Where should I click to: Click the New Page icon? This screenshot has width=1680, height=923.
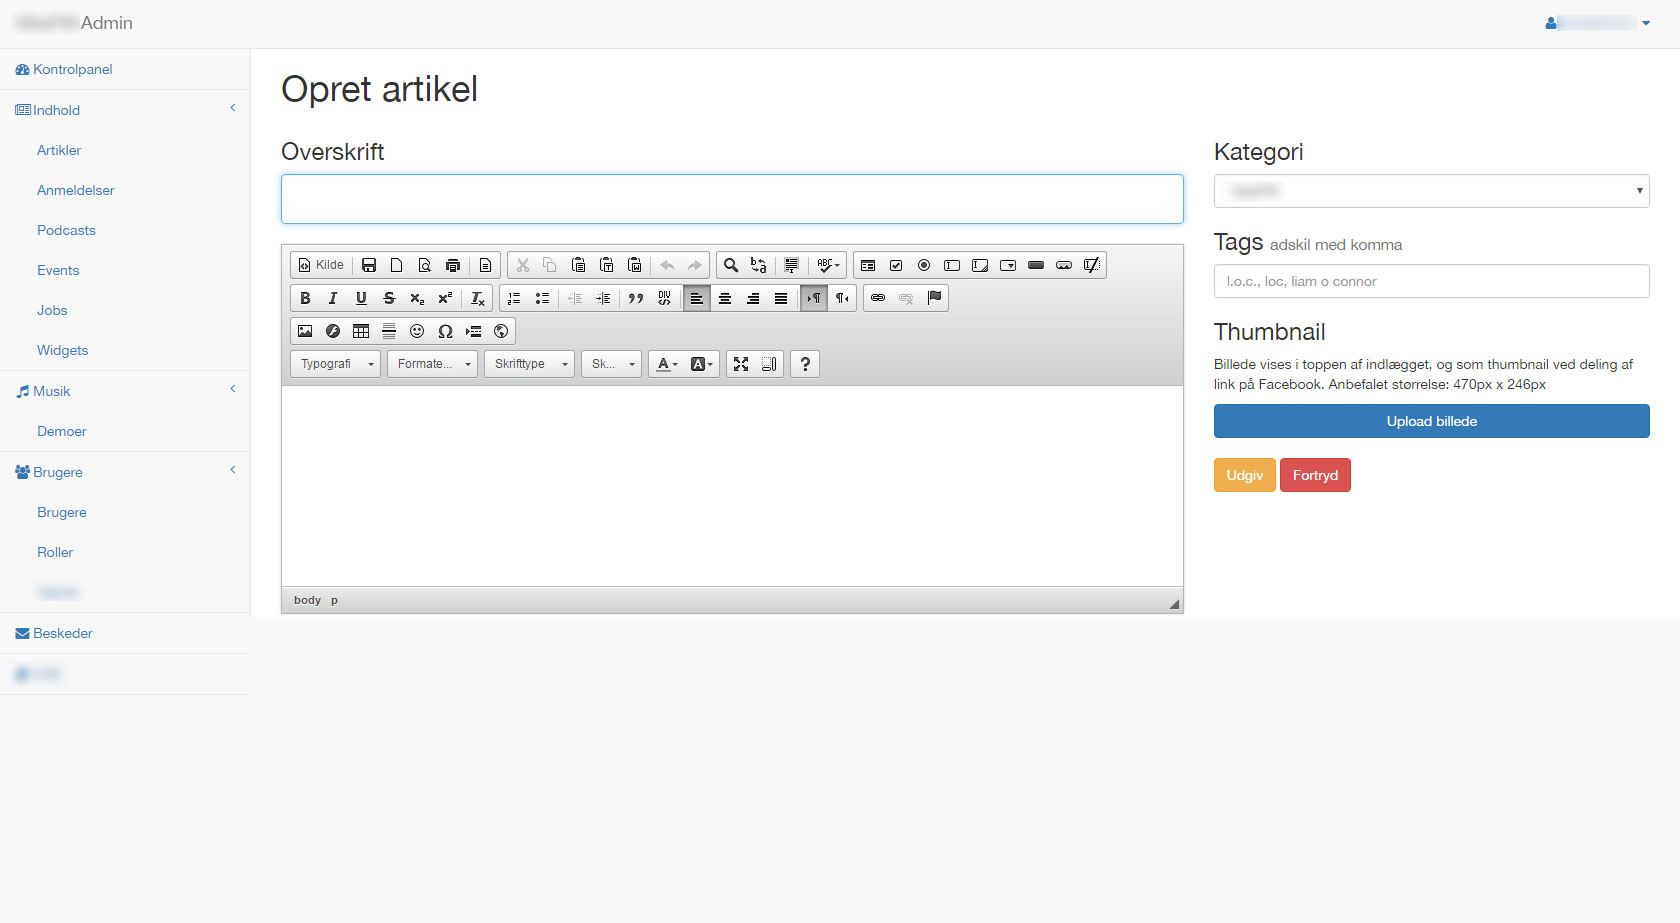(x=397, y=265)
